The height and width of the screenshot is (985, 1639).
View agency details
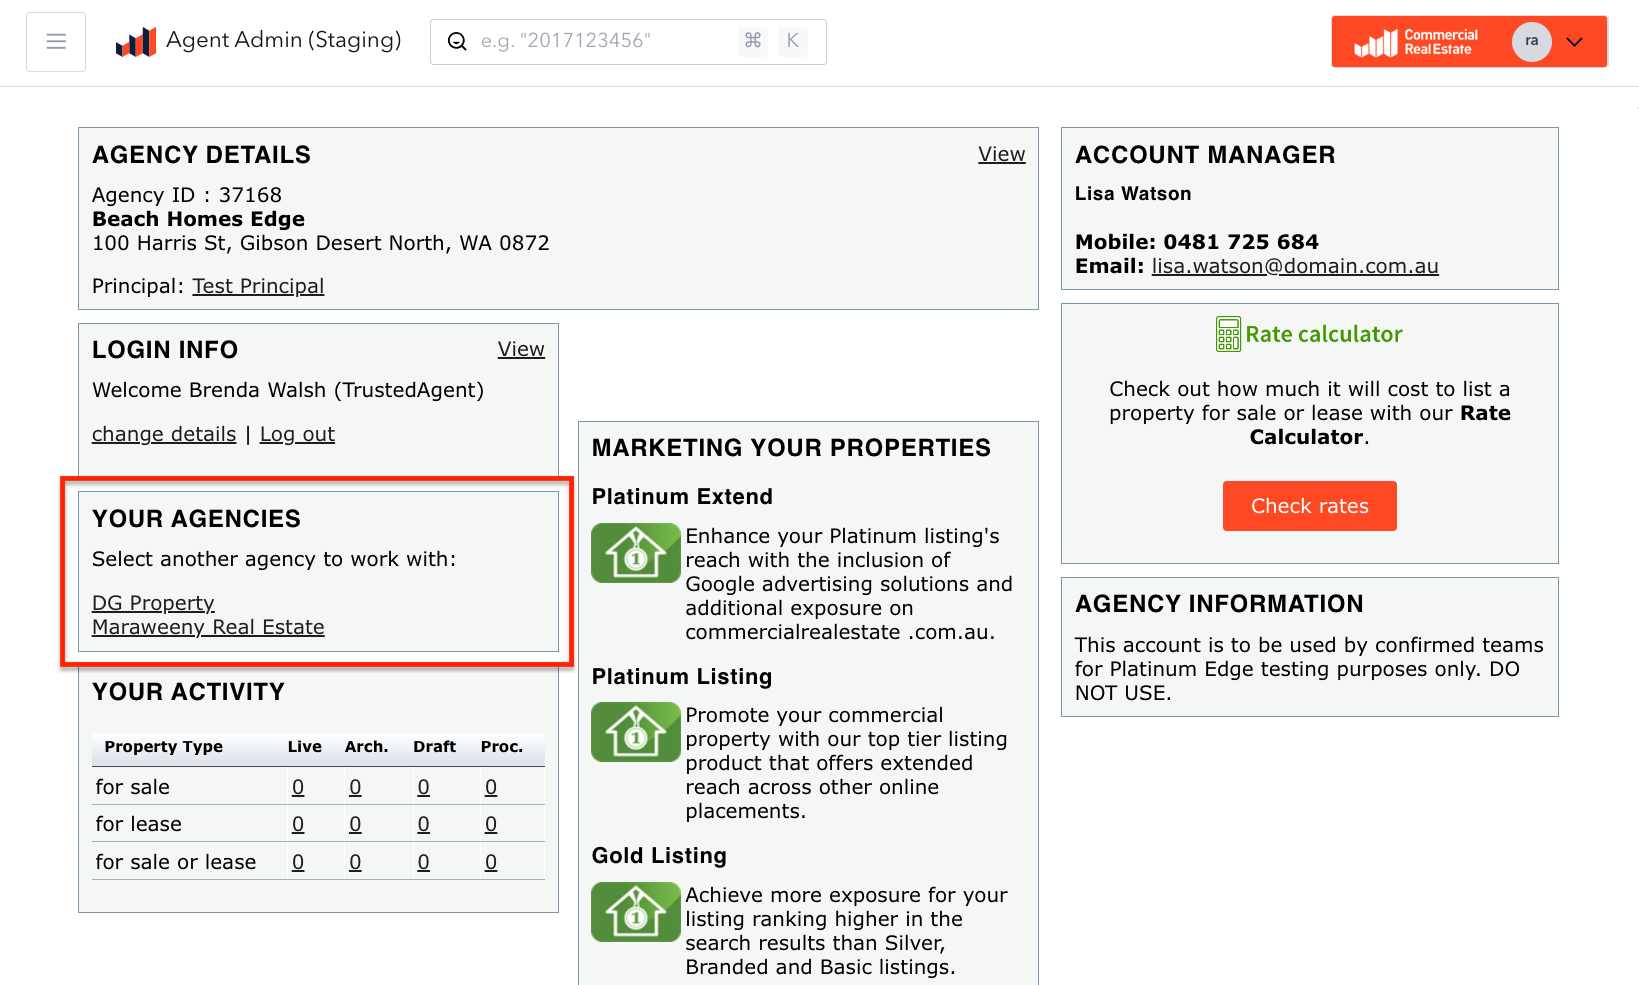1001,154
